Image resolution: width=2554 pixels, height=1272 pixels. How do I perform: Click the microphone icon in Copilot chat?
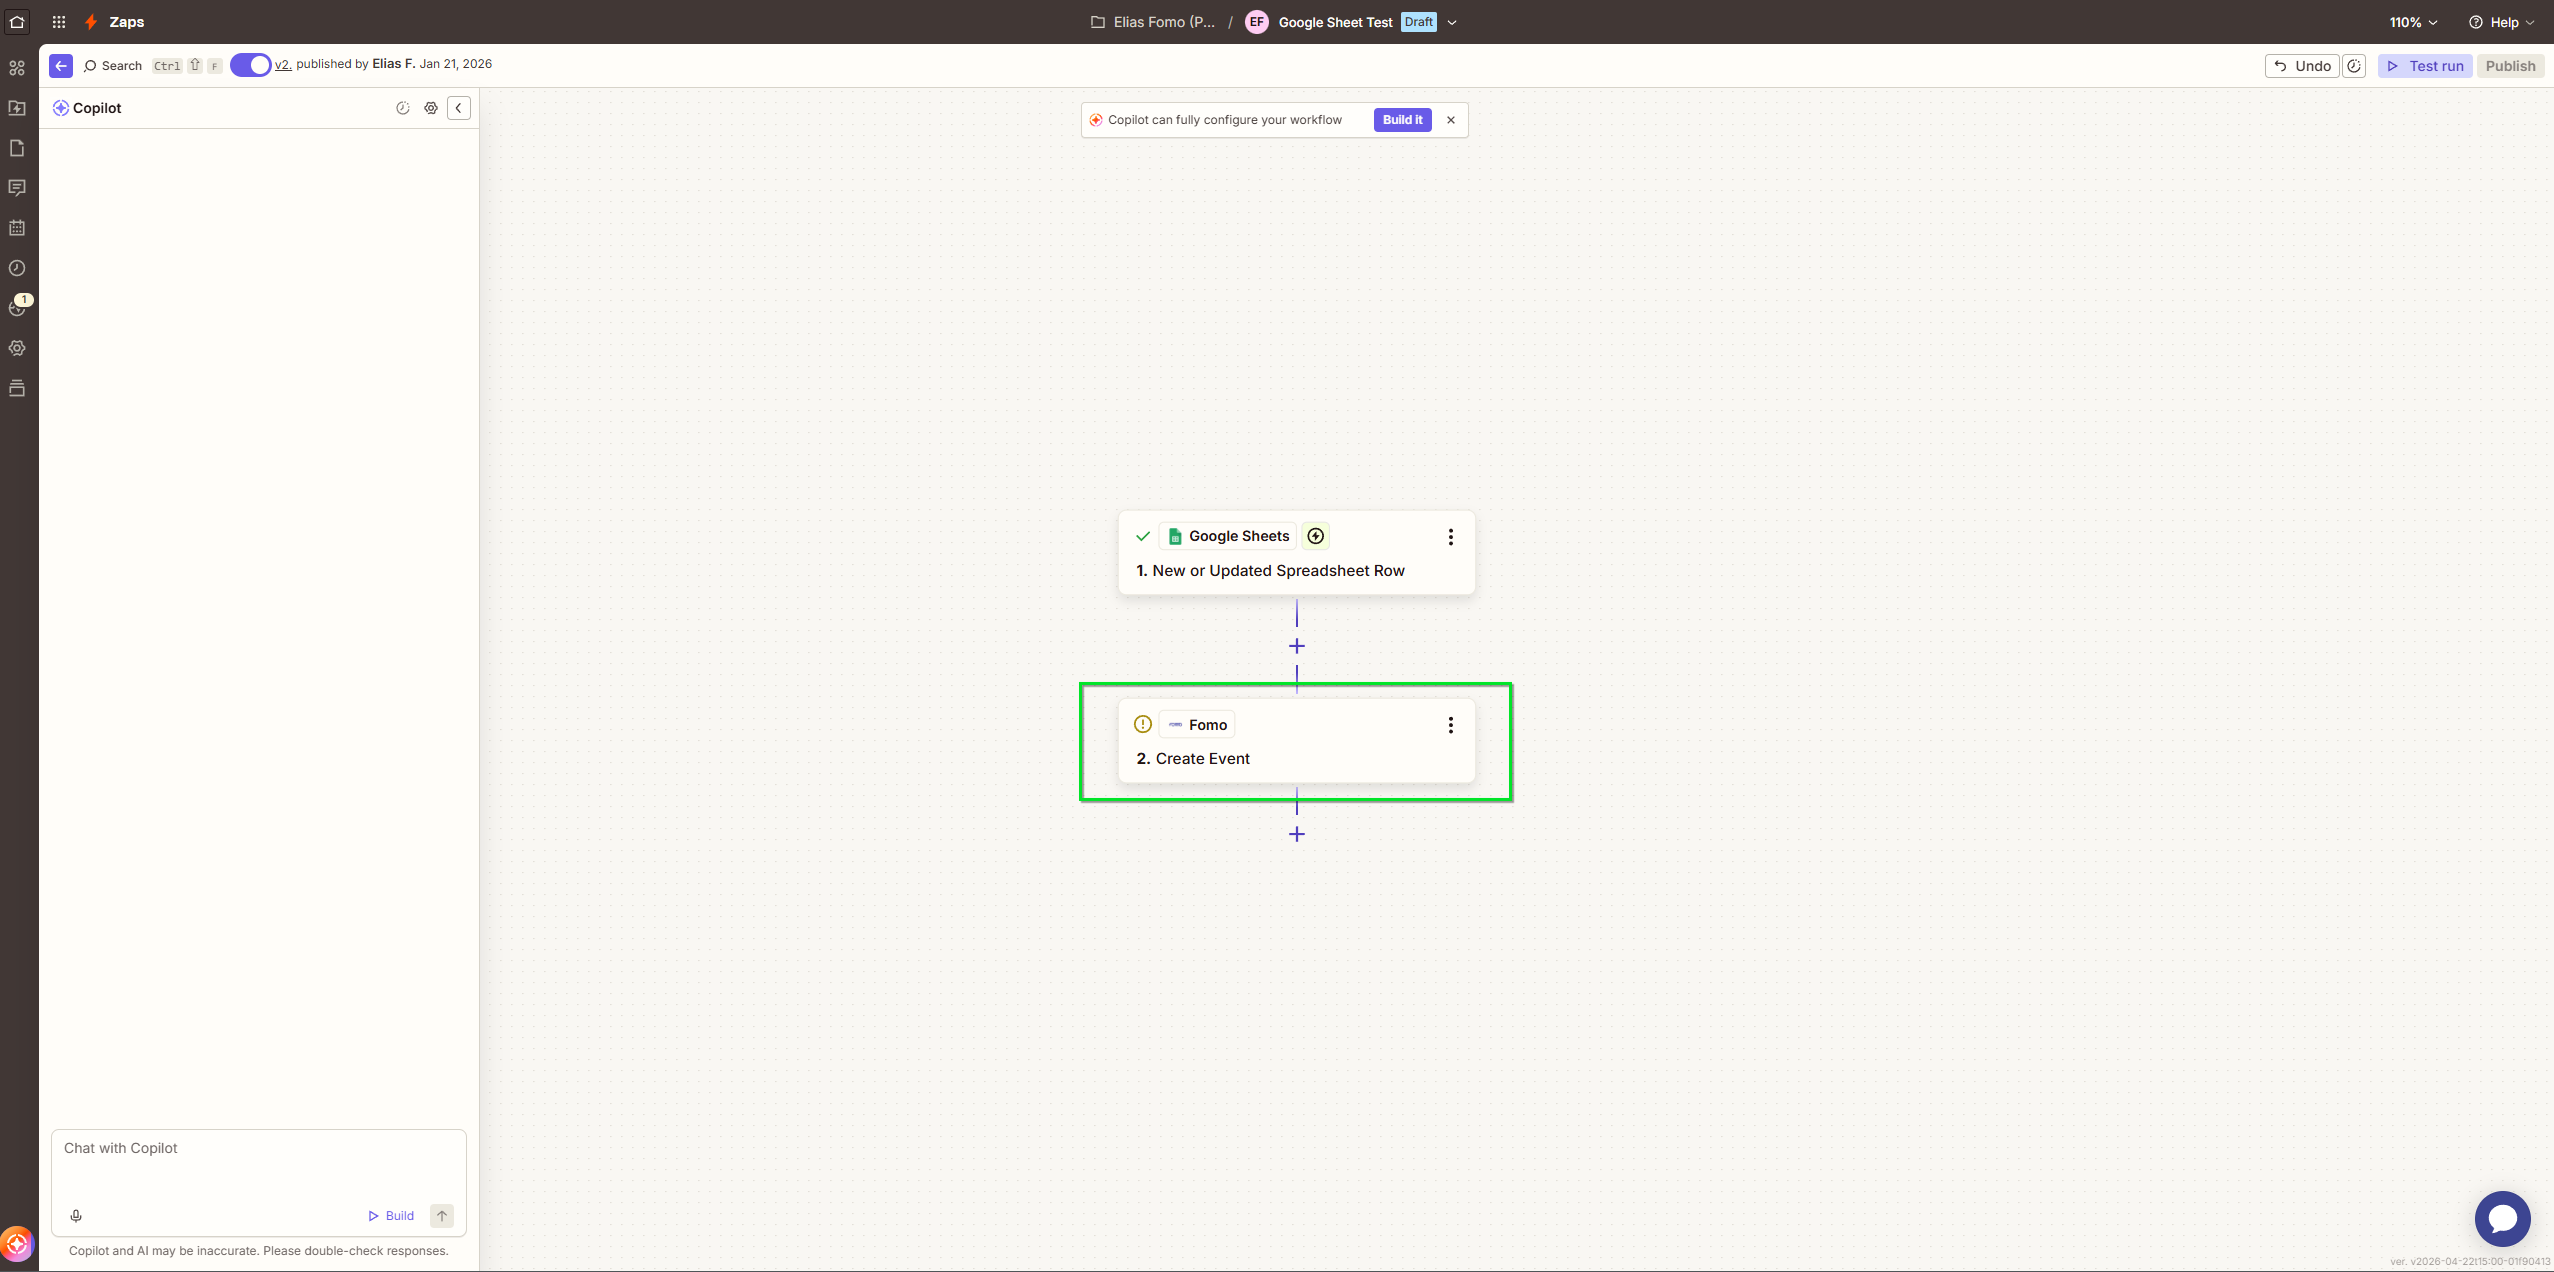(76, 1216)
